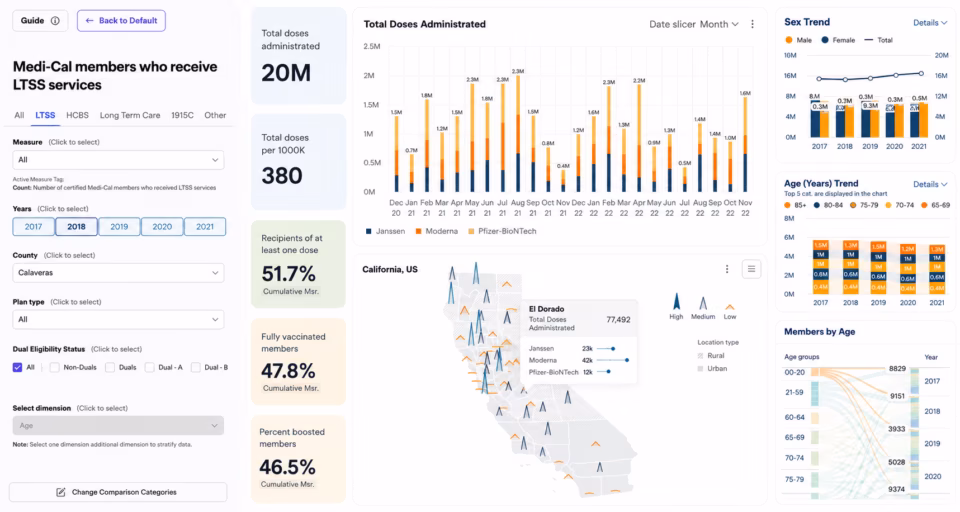This screenshot has height=512, width=960.
Task: Click the 77,492 total doses value
Action: pos(618,320)
